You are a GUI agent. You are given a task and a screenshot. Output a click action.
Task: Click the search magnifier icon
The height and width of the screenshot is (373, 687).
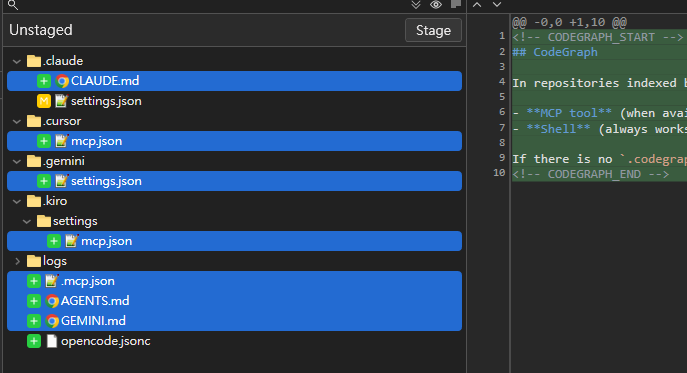[13, 5]
